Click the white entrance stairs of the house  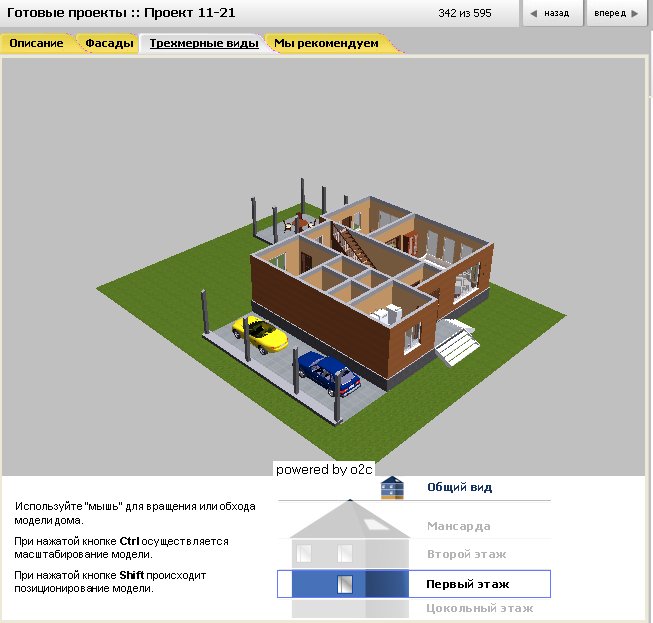(x=458, y=346)
